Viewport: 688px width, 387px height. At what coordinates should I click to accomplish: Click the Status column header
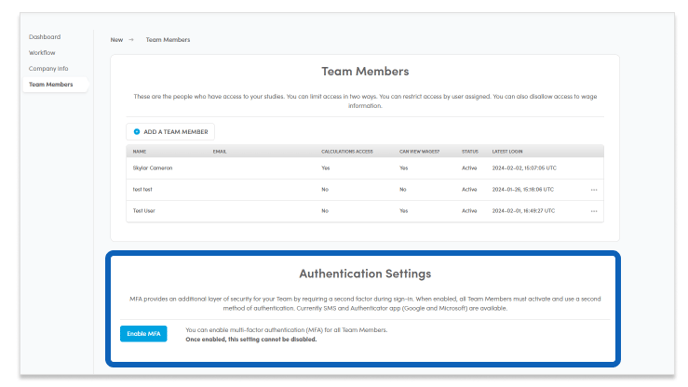(470, 151)
